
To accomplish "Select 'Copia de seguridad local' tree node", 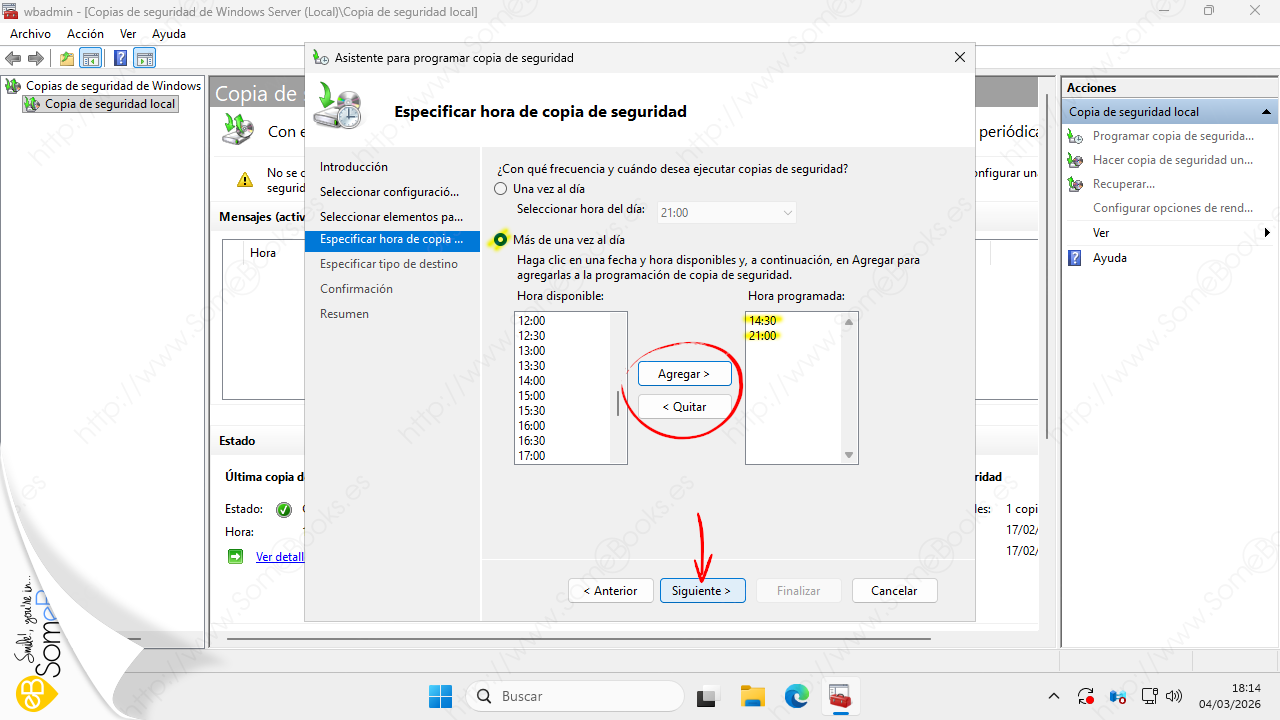I will click(x=110, y=104).
